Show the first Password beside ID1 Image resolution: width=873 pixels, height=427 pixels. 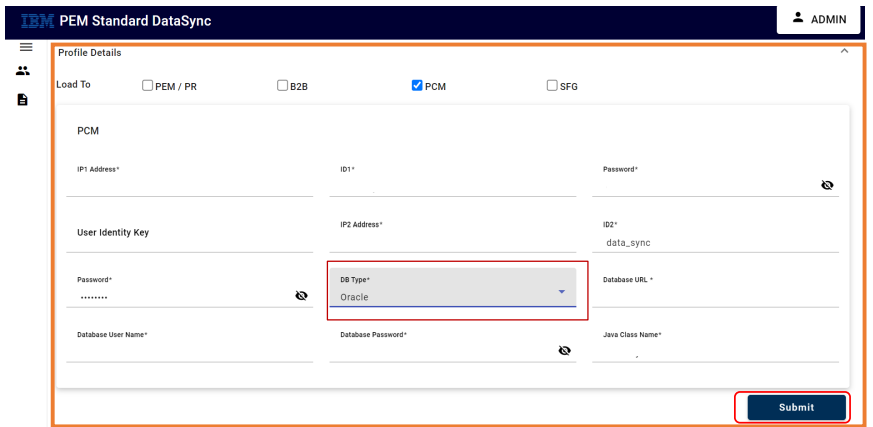(x=827, y=185)
